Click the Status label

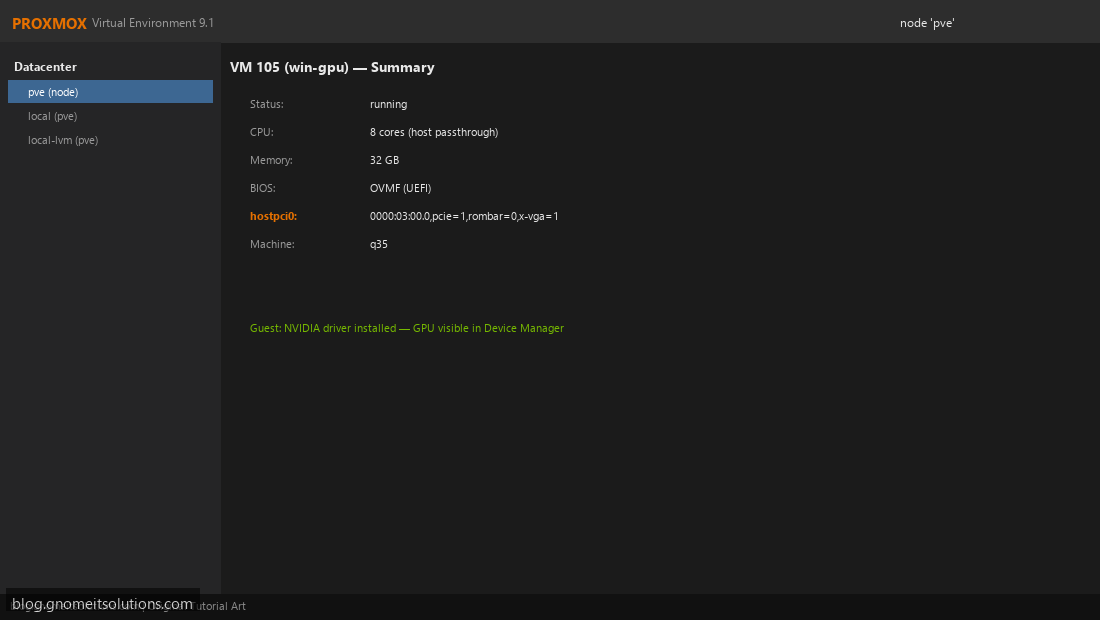tap(267, 104)
